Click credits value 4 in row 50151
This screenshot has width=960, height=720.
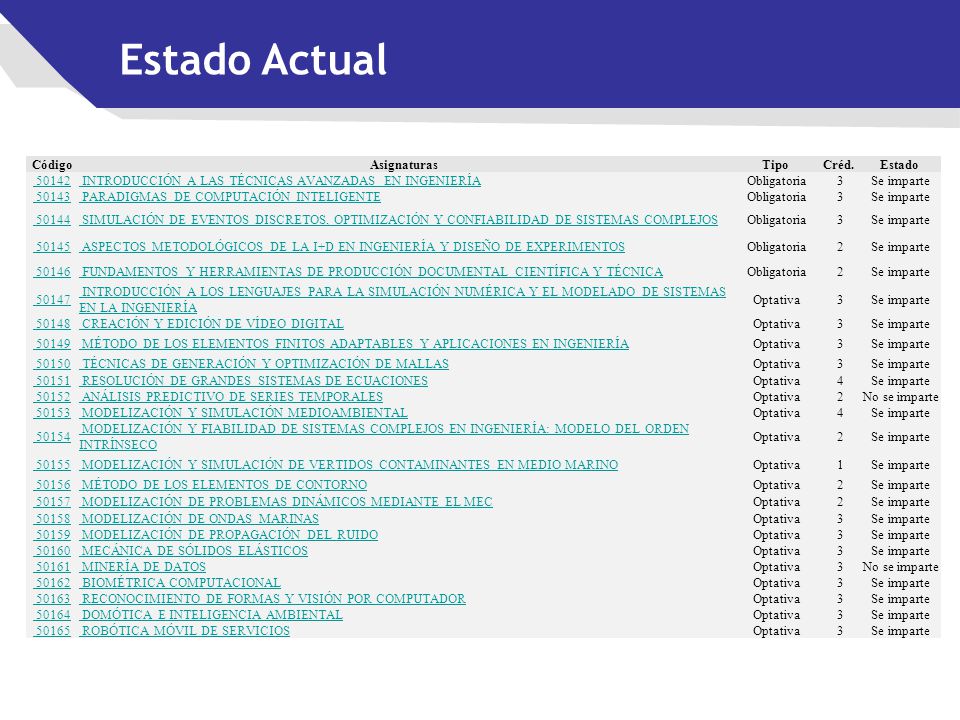tap(840, 381)
